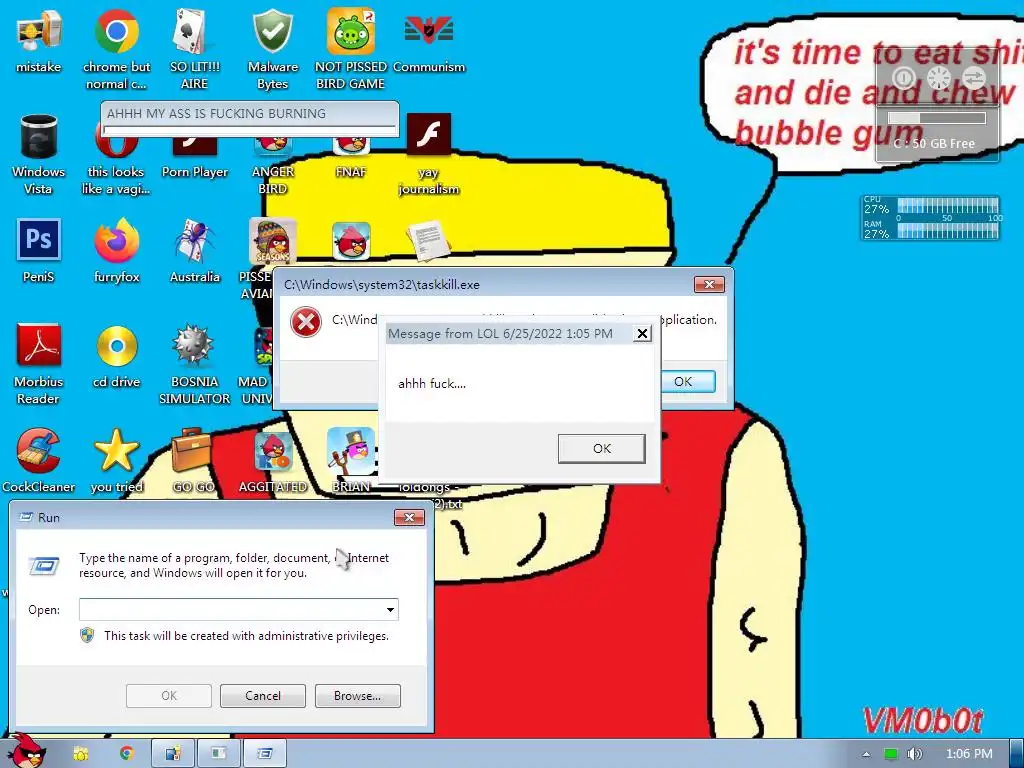Open the Australia spider solitaire icon
The height and width of the screenshot is (768, 1024).
click(194, 251)
